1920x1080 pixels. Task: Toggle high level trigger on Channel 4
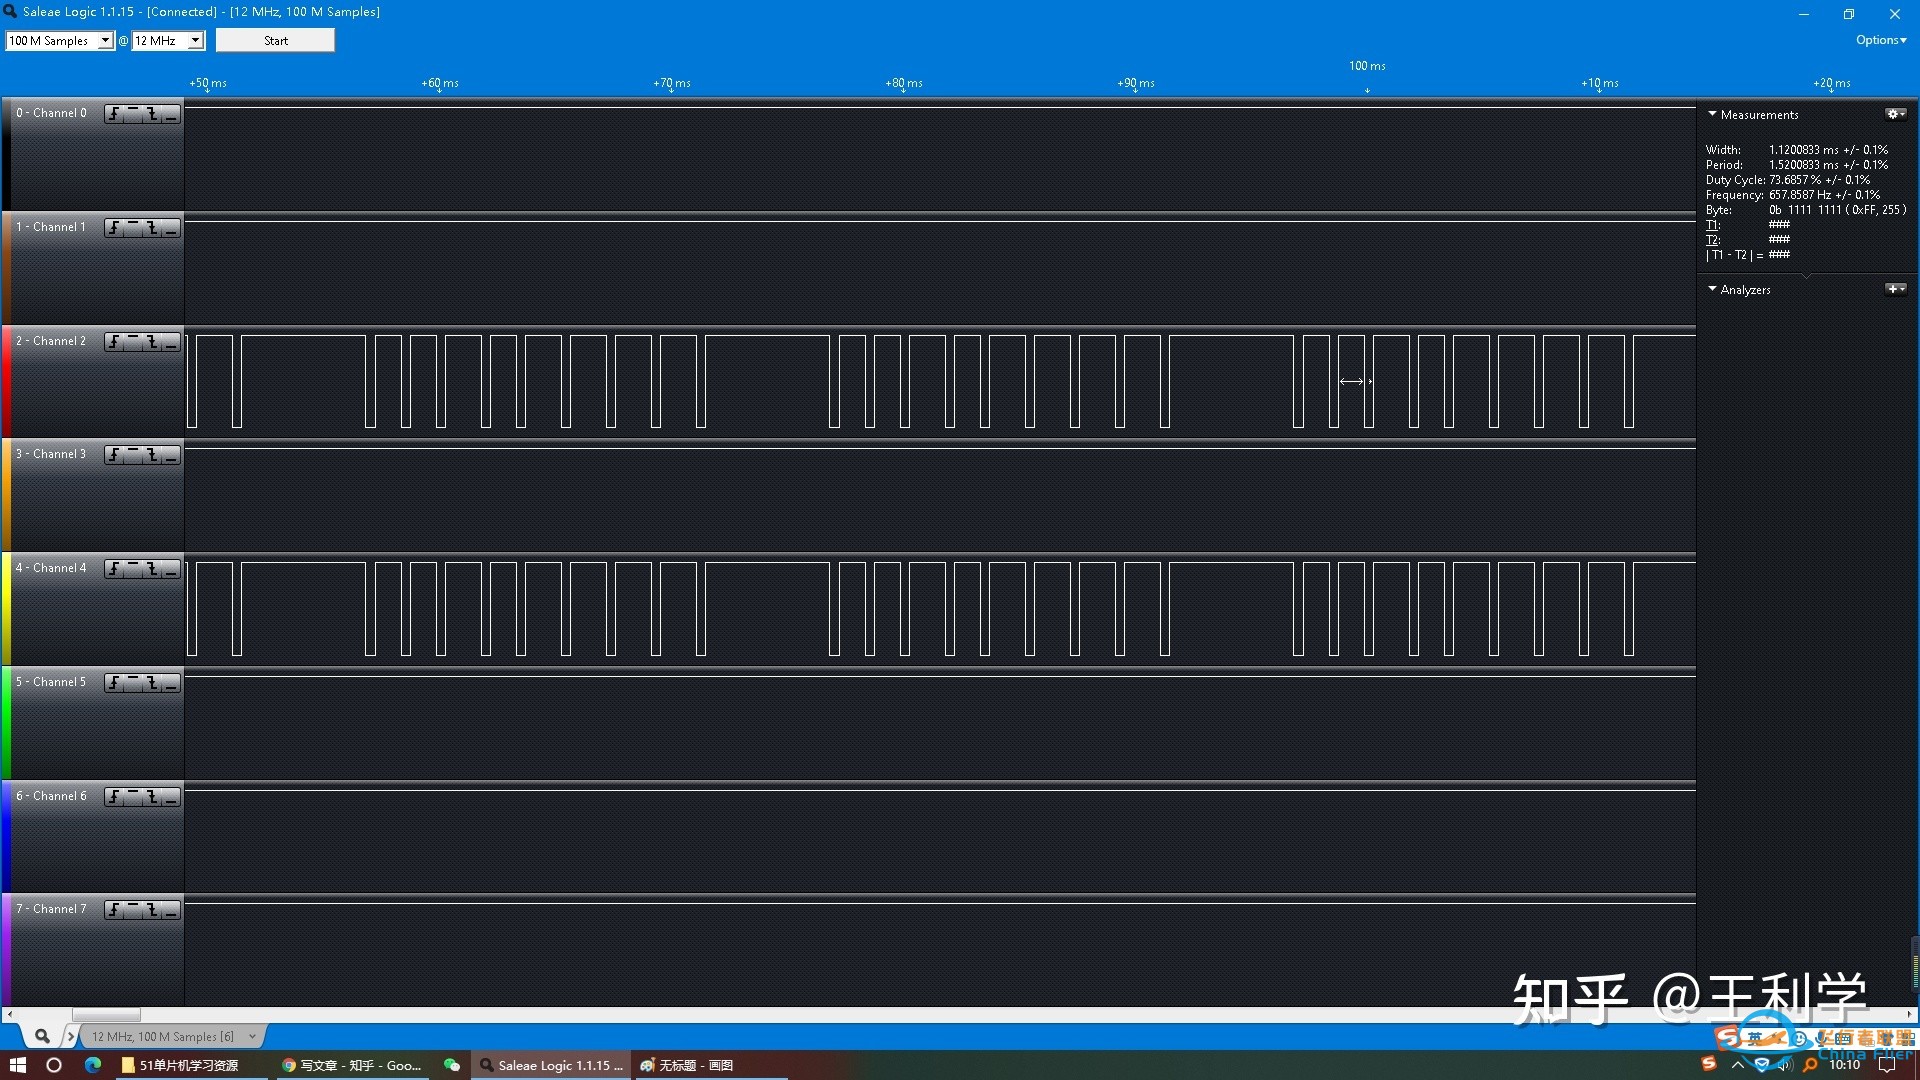[x=133, y=569]
